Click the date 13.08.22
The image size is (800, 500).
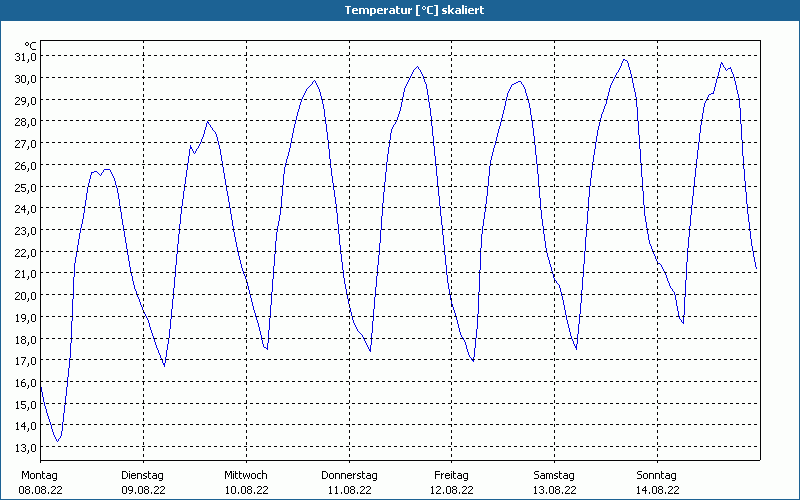(x=555, y=491)
